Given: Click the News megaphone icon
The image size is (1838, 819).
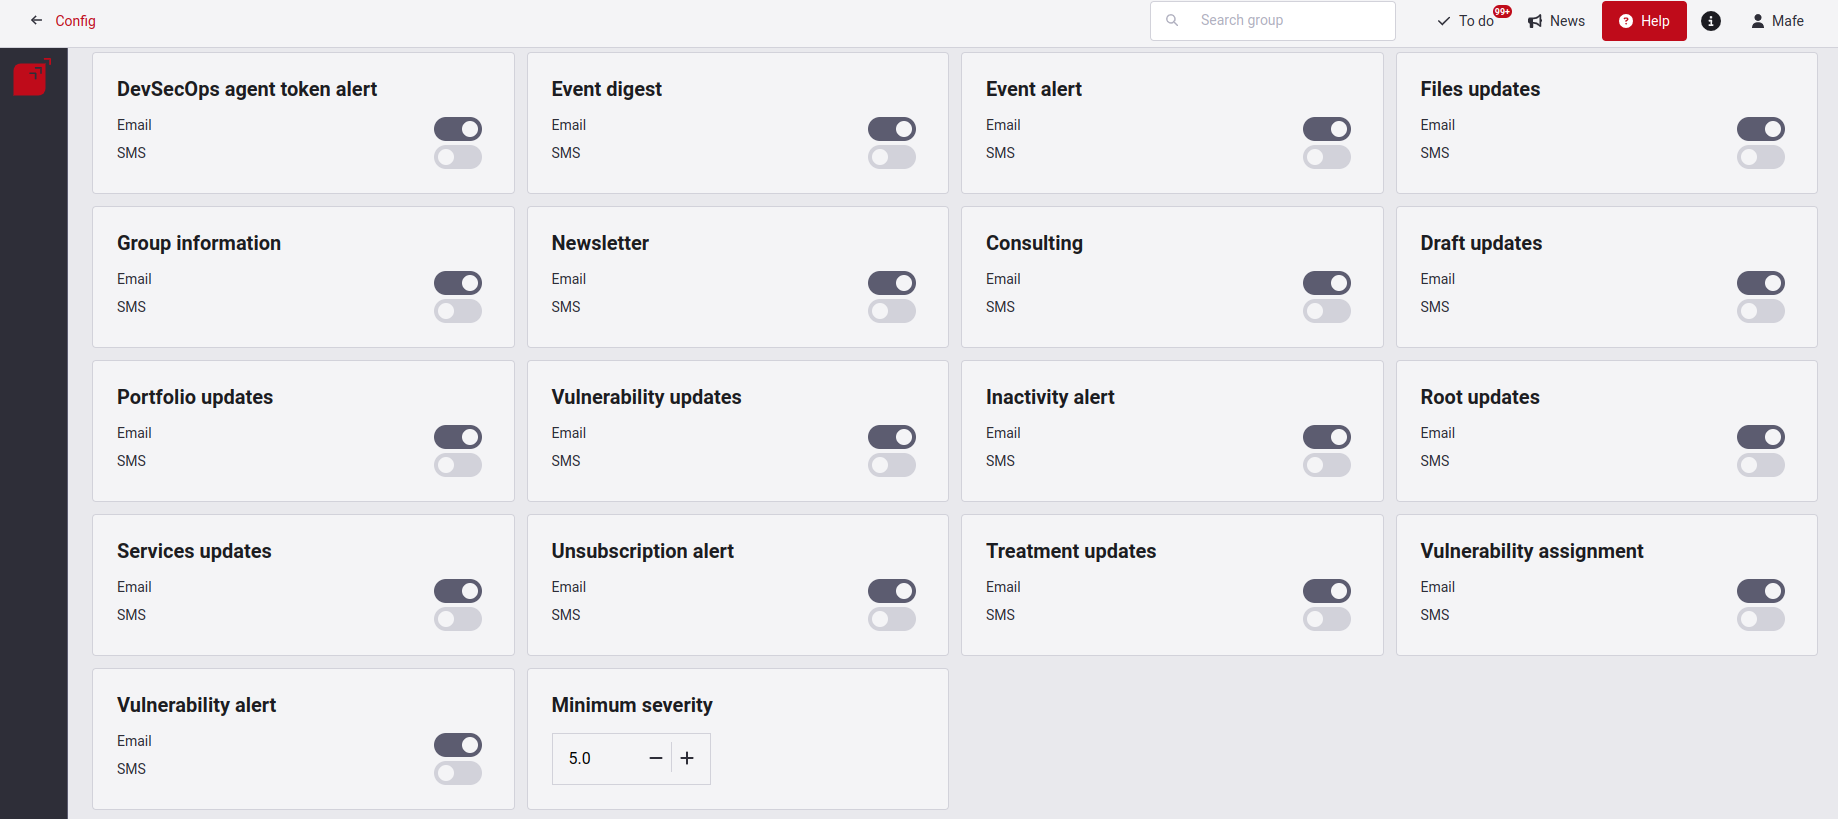Looking at the screenshot, I should (x=1534, y=20).
